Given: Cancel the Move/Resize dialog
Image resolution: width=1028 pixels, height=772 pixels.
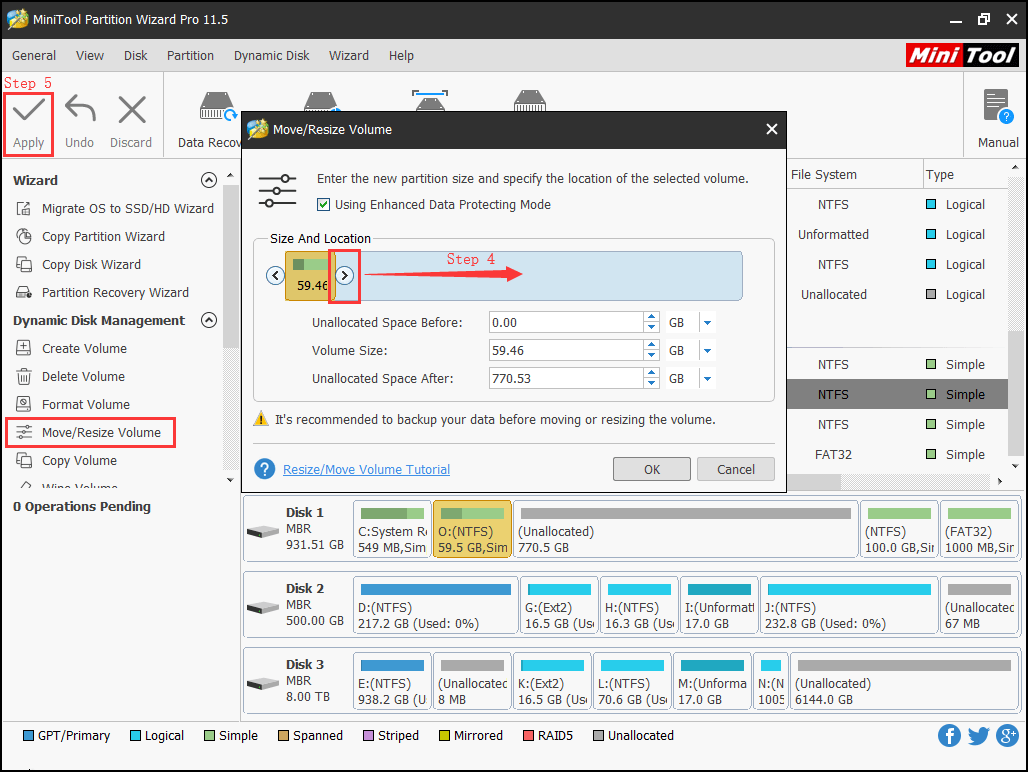Looking at the screenshot, I should pyautogui.click(x=736, y=469).
